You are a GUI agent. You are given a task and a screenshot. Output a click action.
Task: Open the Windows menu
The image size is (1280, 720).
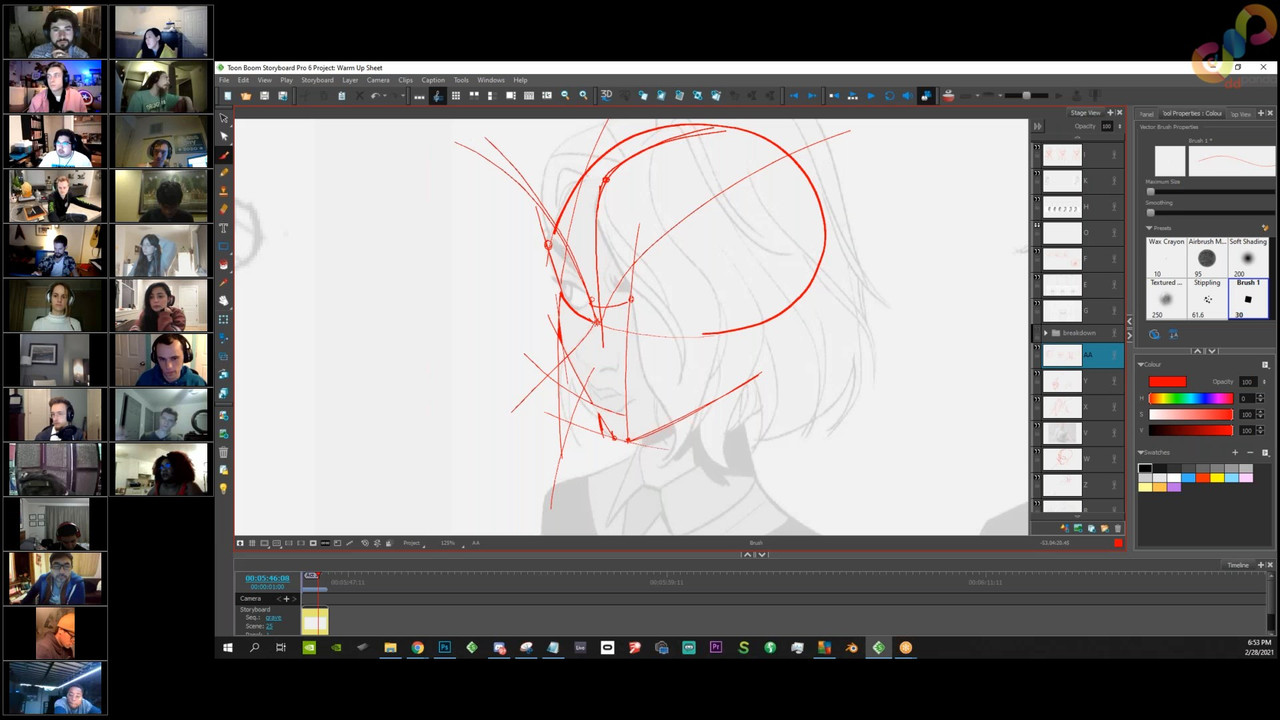tap(491, 80)
